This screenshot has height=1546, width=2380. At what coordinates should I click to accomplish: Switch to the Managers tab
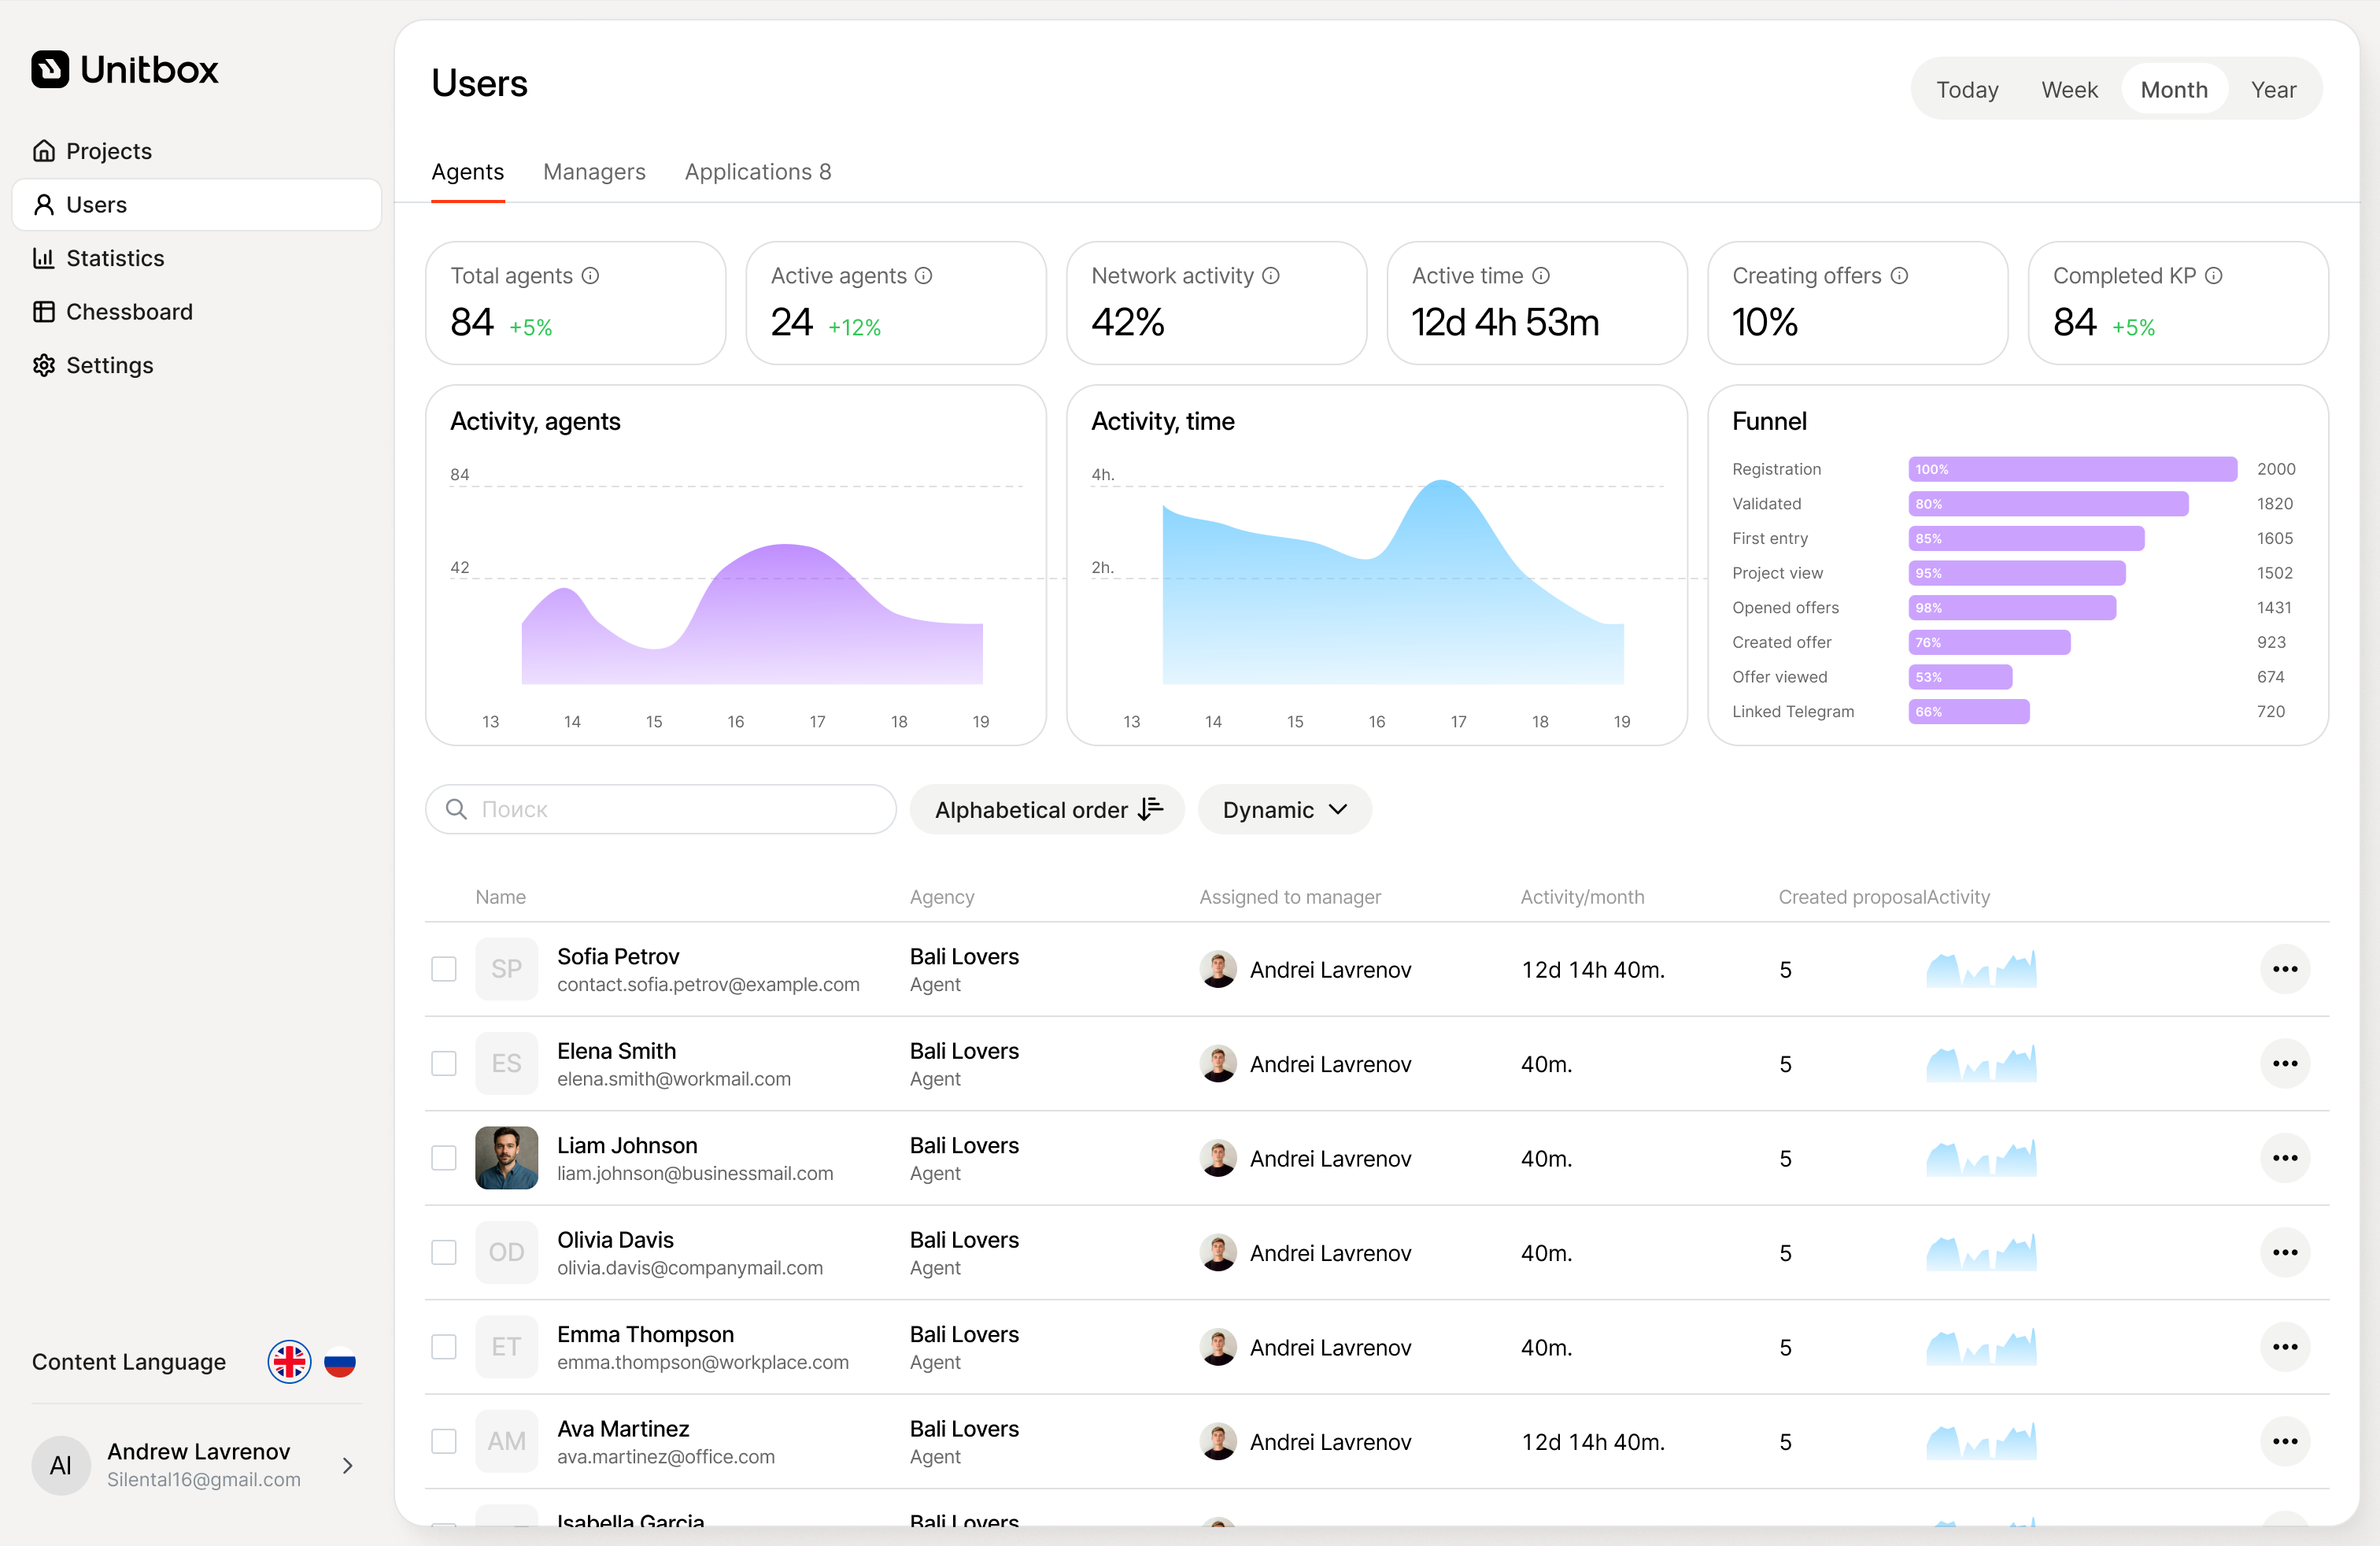tap(594, 172)
